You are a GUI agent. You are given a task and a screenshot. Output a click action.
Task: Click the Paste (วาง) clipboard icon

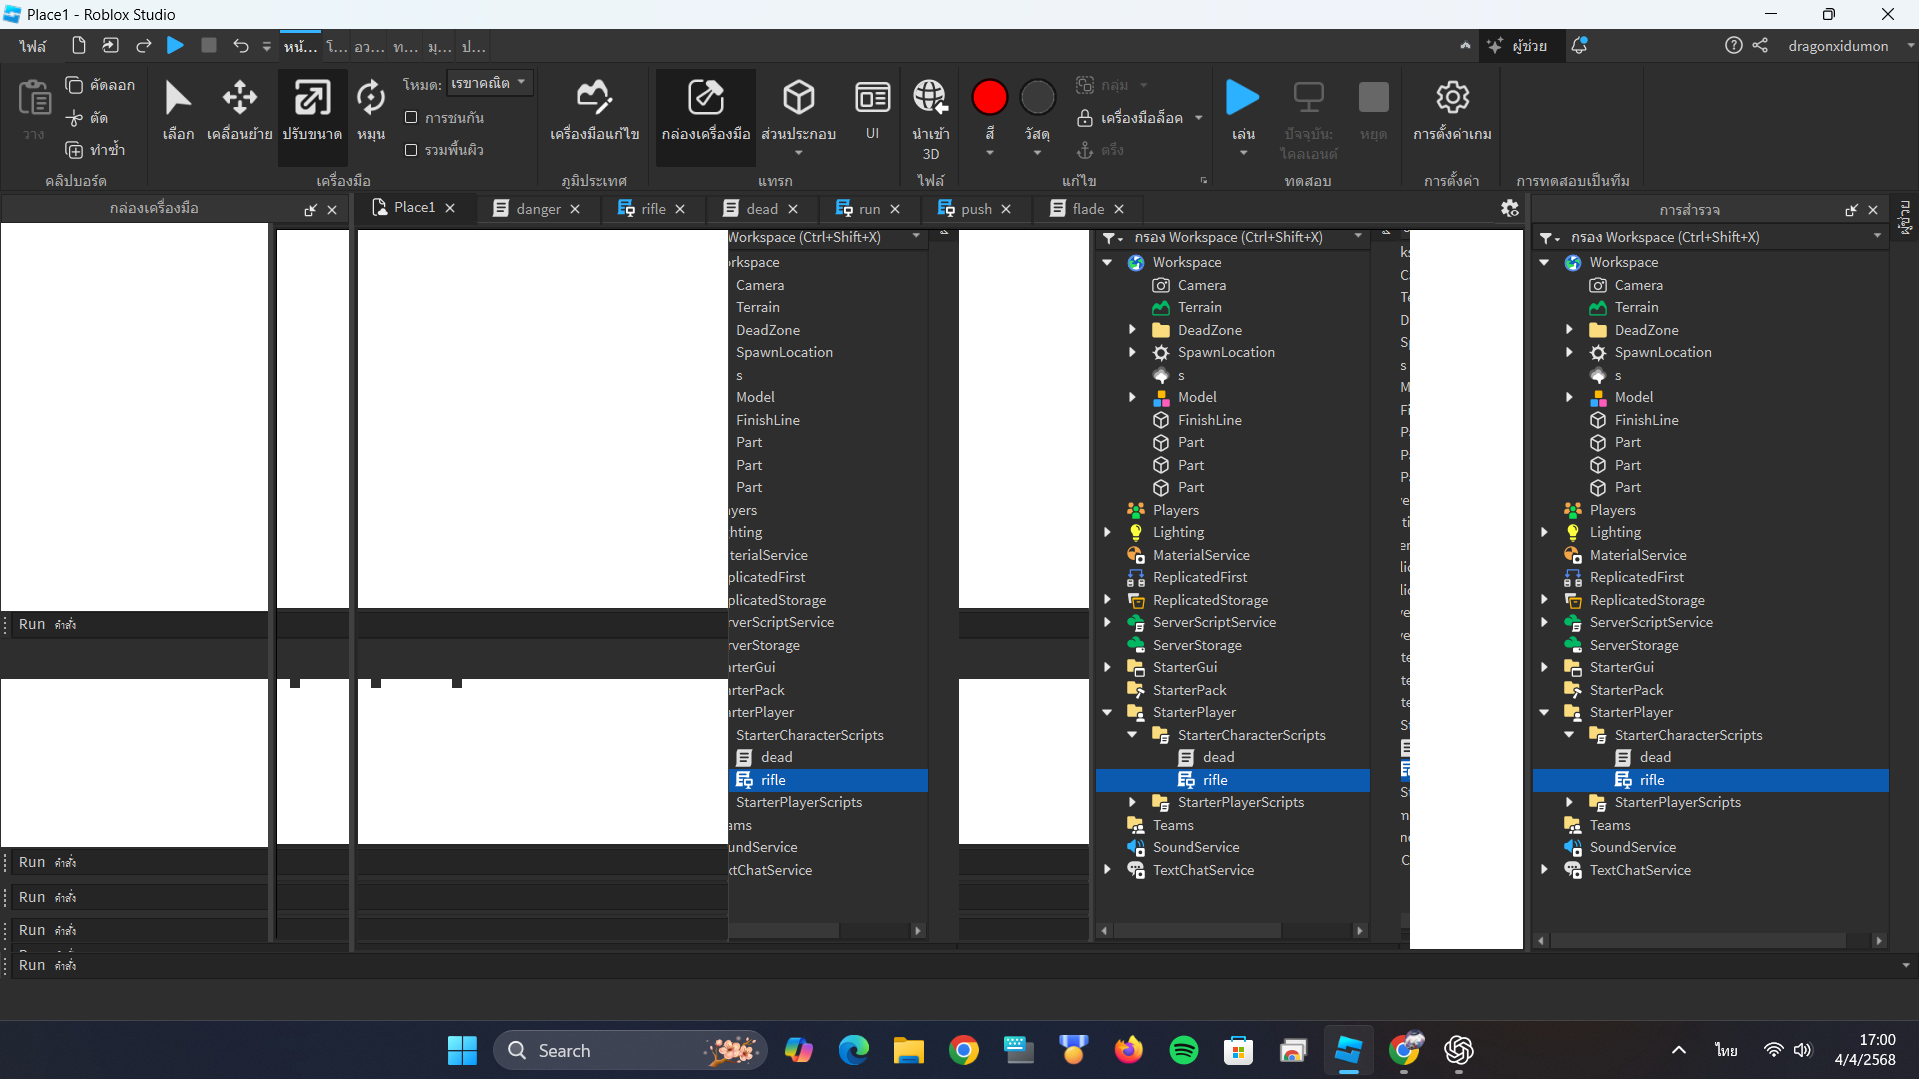(x=34, y=98)
